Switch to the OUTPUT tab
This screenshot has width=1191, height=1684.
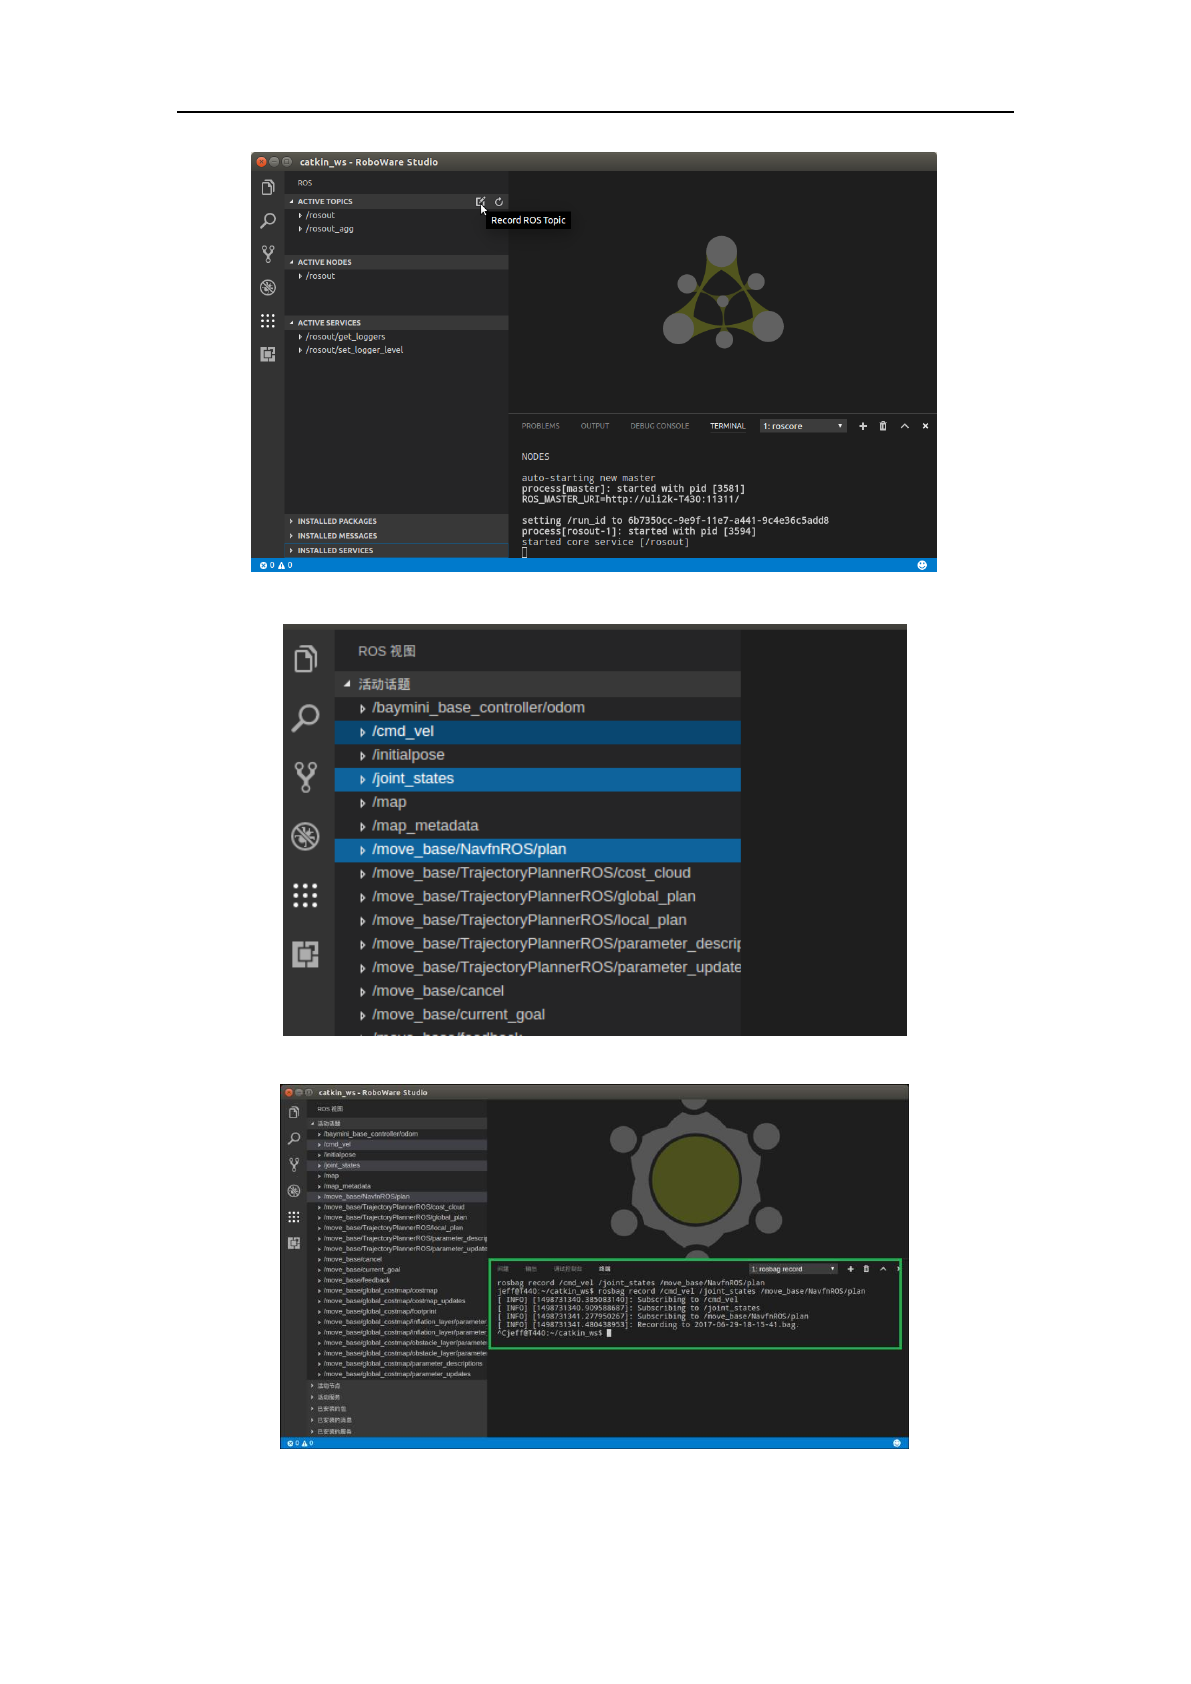pyautogui.click(x=595, y=426)
